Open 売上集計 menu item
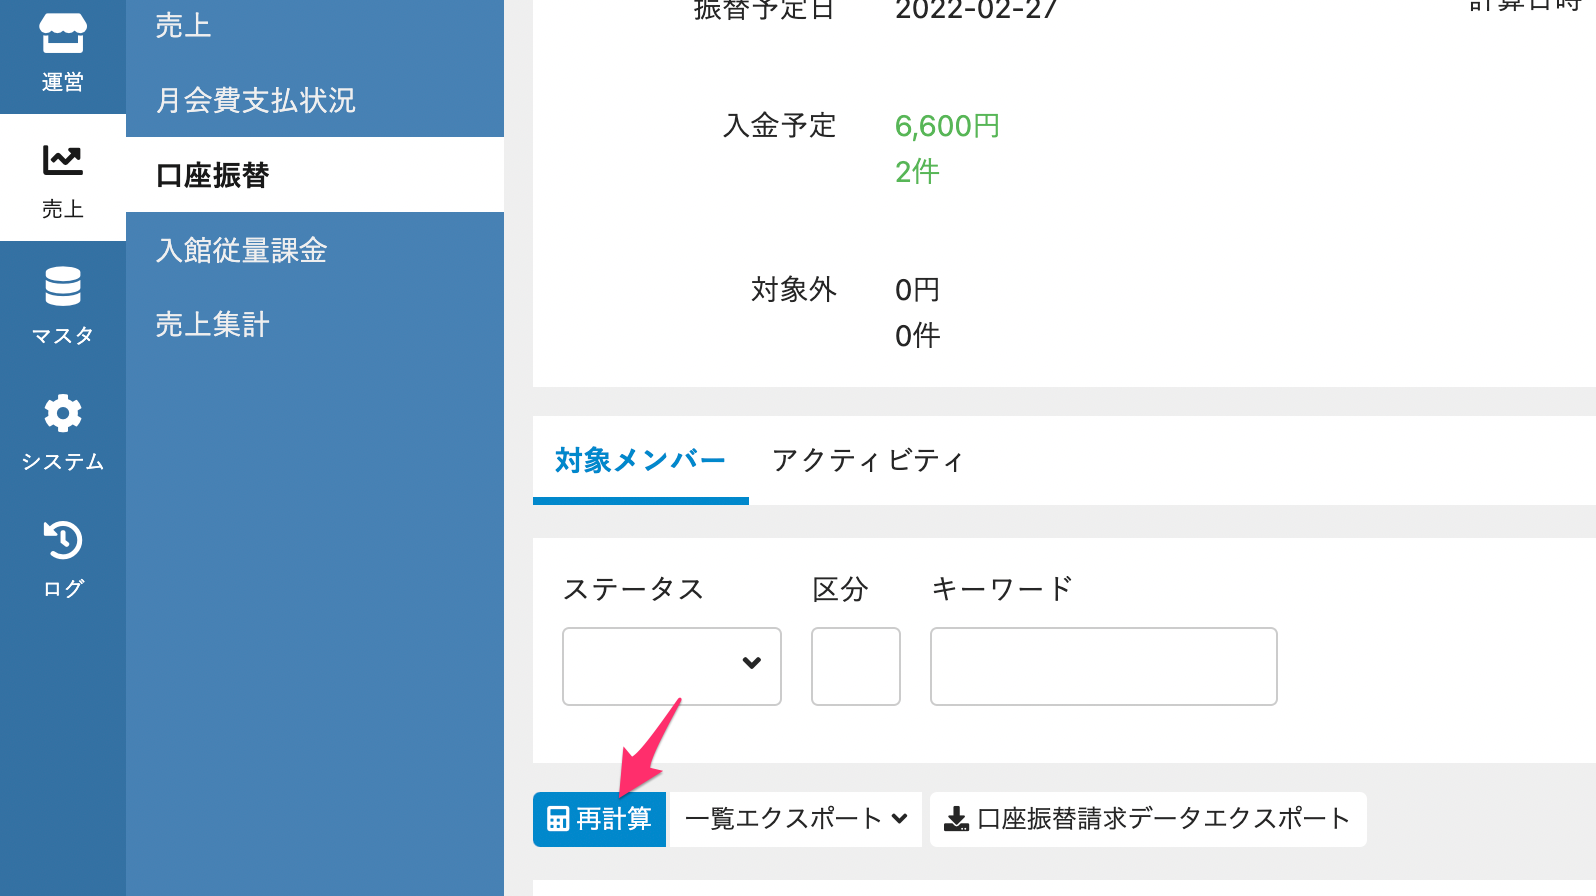The width and height of the screenshot is (1596, 896). tap(212, 324)
